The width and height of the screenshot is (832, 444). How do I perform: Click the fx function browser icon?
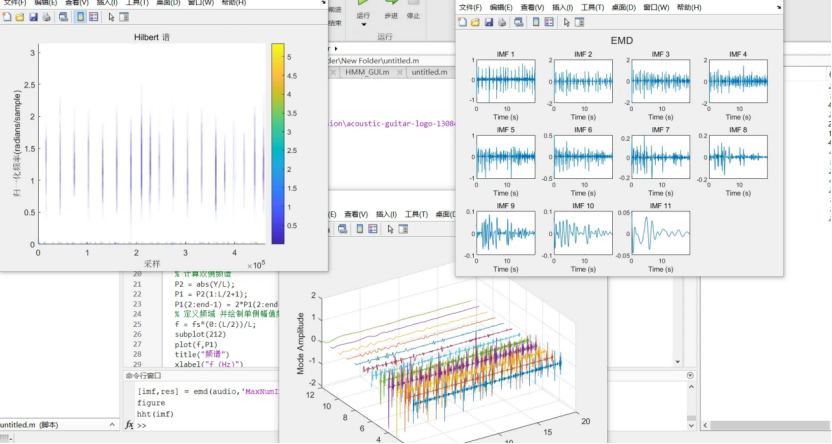(129, 425)
